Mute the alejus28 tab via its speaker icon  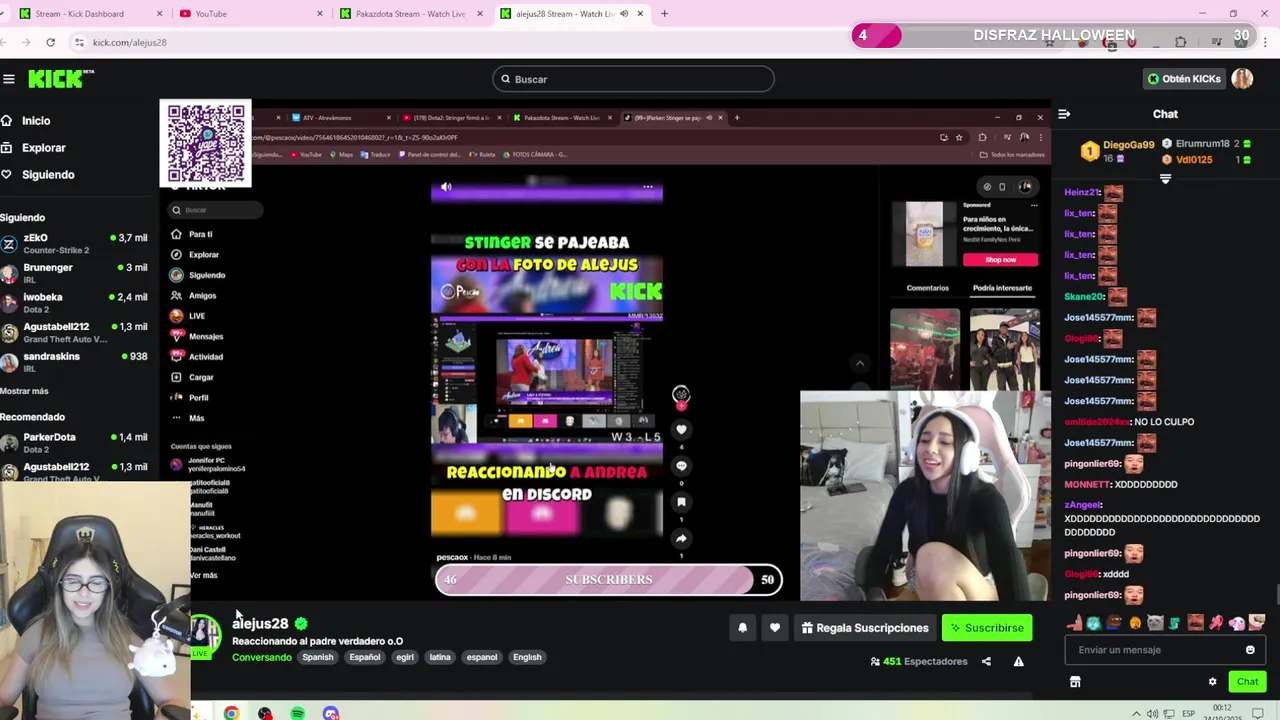[624, 14]
